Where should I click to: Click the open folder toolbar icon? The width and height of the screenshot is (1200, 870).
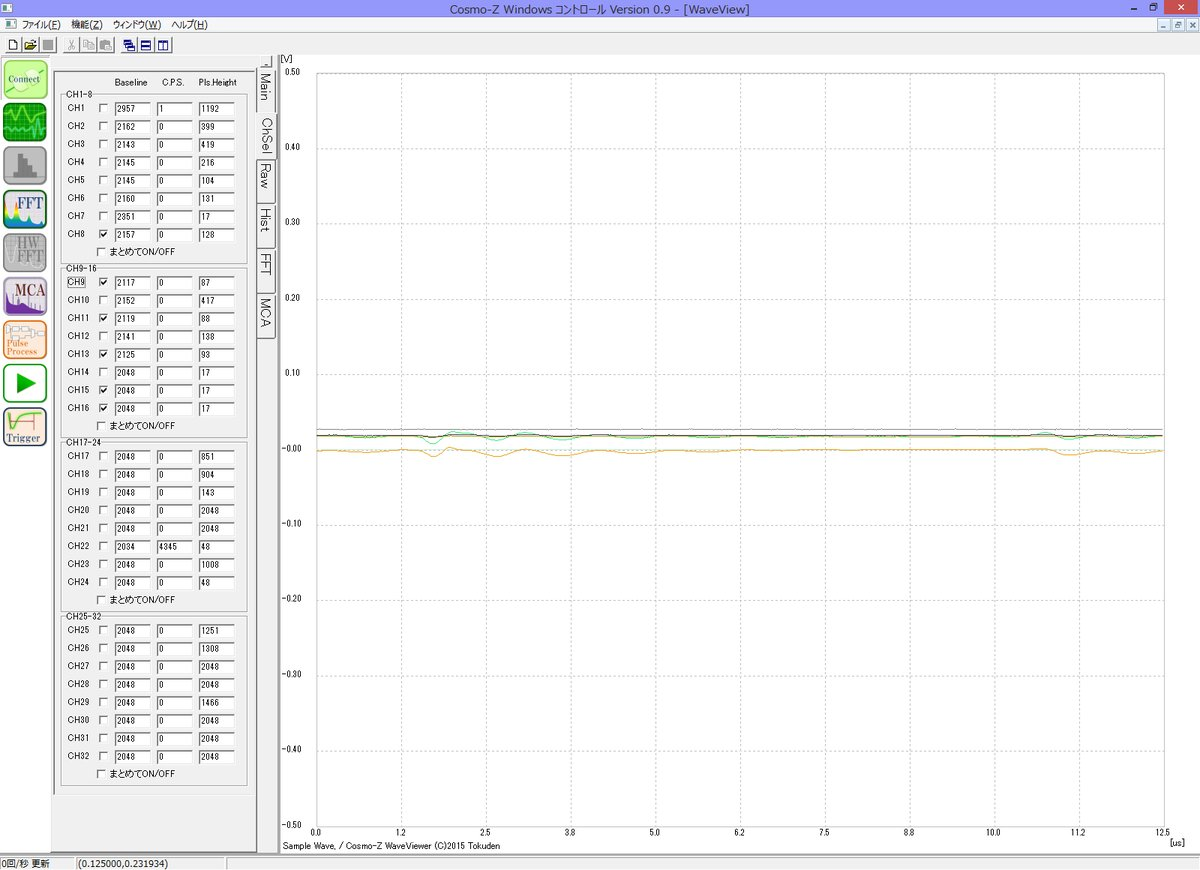pos(30,45)
